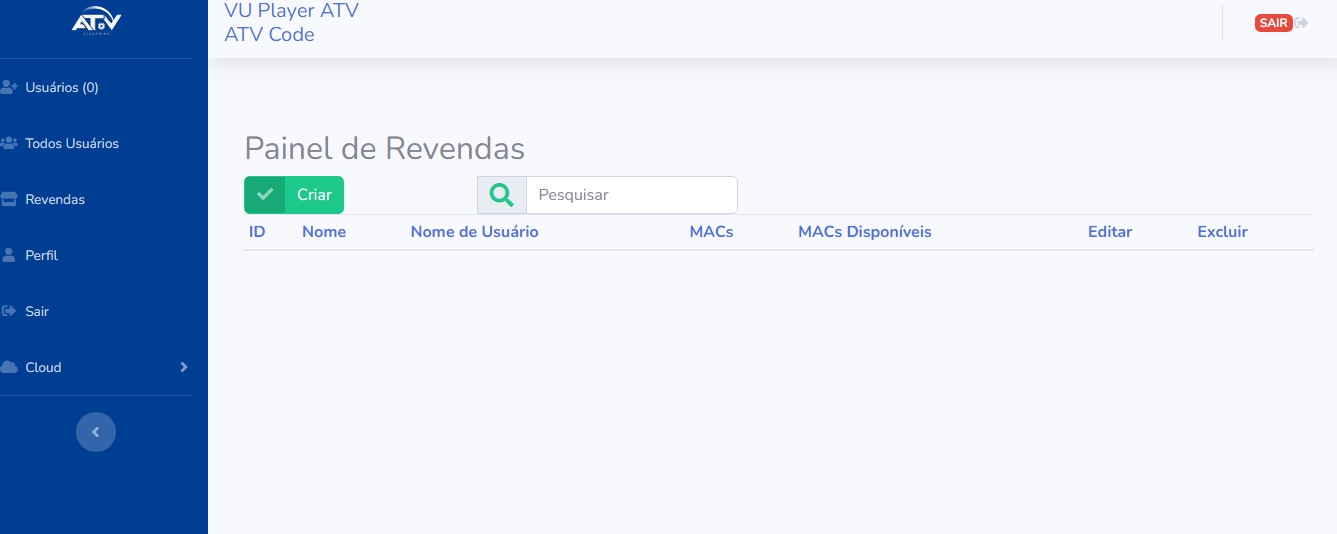Click the checkmark icon on Criar button

point(265,195)
